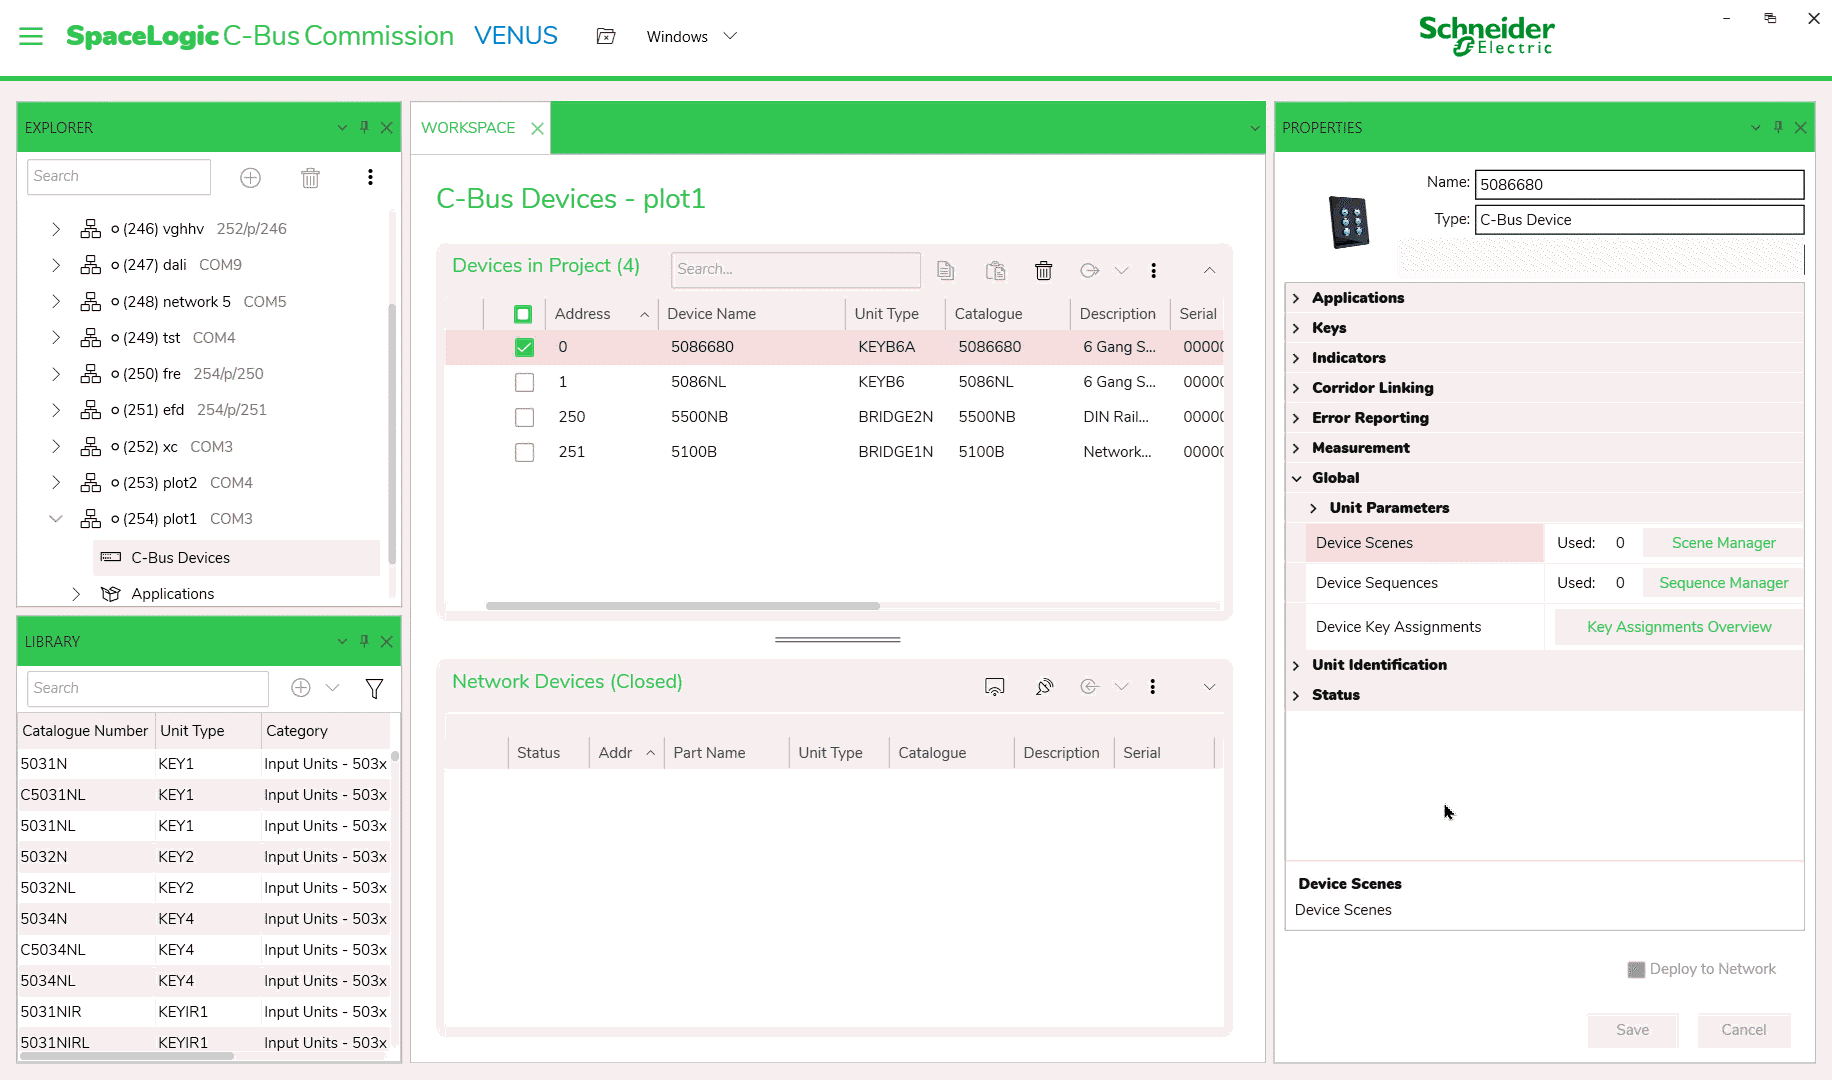Open Scene Manager link
The width and height of the screenshot is (1832, 1080).
click(1724, 543)
